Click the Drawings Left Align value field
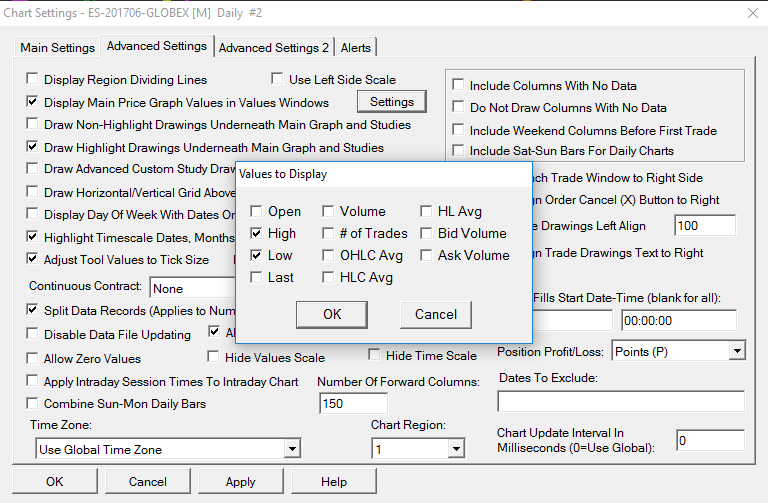Screen dimensions: 768x503 (705, 226)
